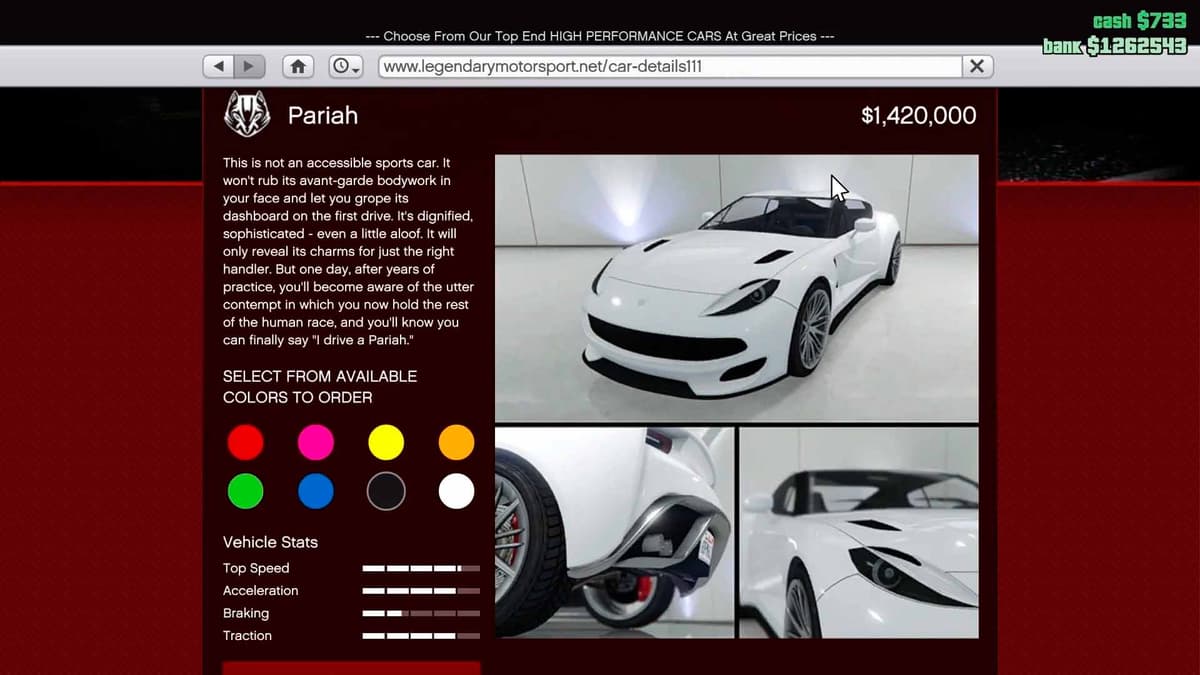Click the Pariah car title text
This screenshot has height=675, width=1200.
tap(322, 115)
